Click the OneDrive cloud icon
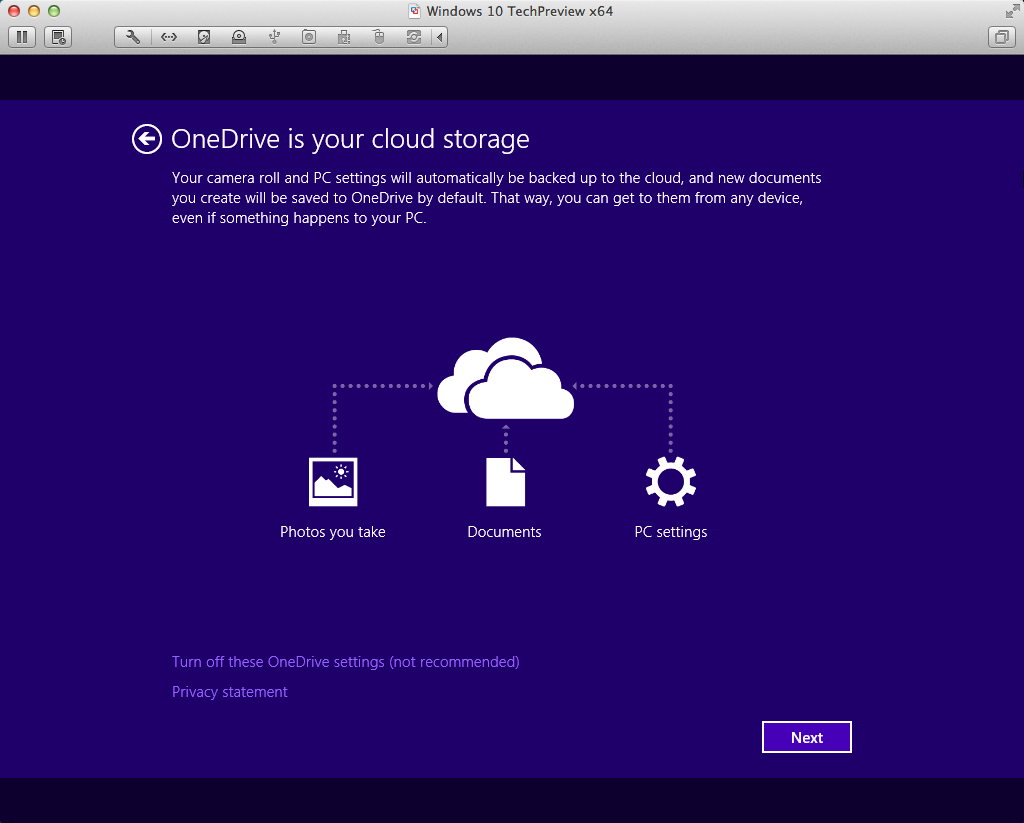The height and width of the screenshot is (823, 1024). (505, 378)
